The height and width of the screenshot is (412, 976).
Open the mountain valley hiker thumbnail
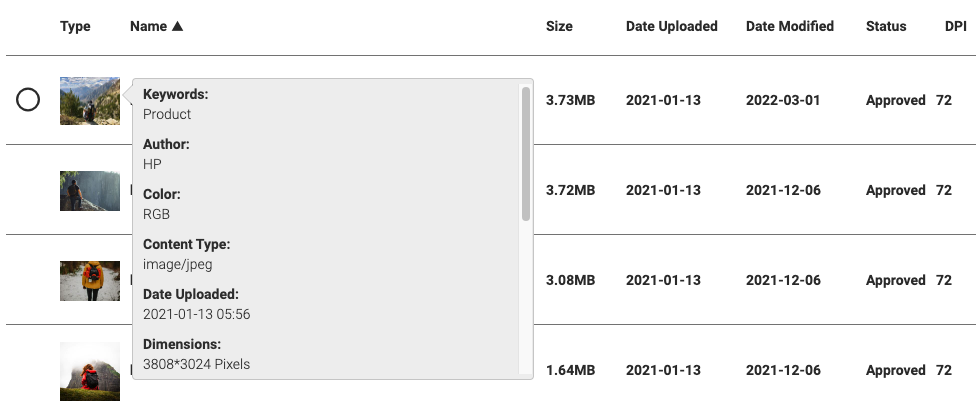click(x=89, y=100)
